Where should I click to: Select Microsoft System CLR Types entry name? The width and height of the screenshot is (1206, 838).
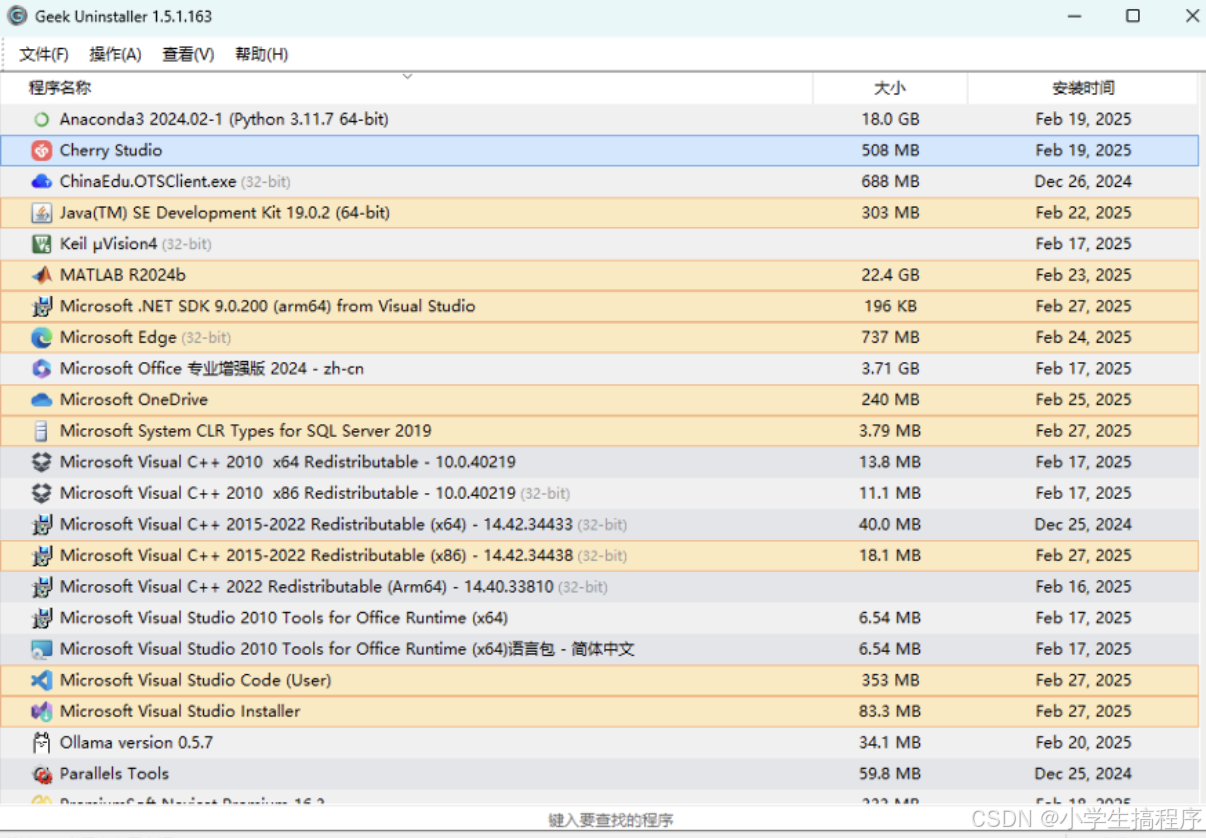tap(246, 431)
